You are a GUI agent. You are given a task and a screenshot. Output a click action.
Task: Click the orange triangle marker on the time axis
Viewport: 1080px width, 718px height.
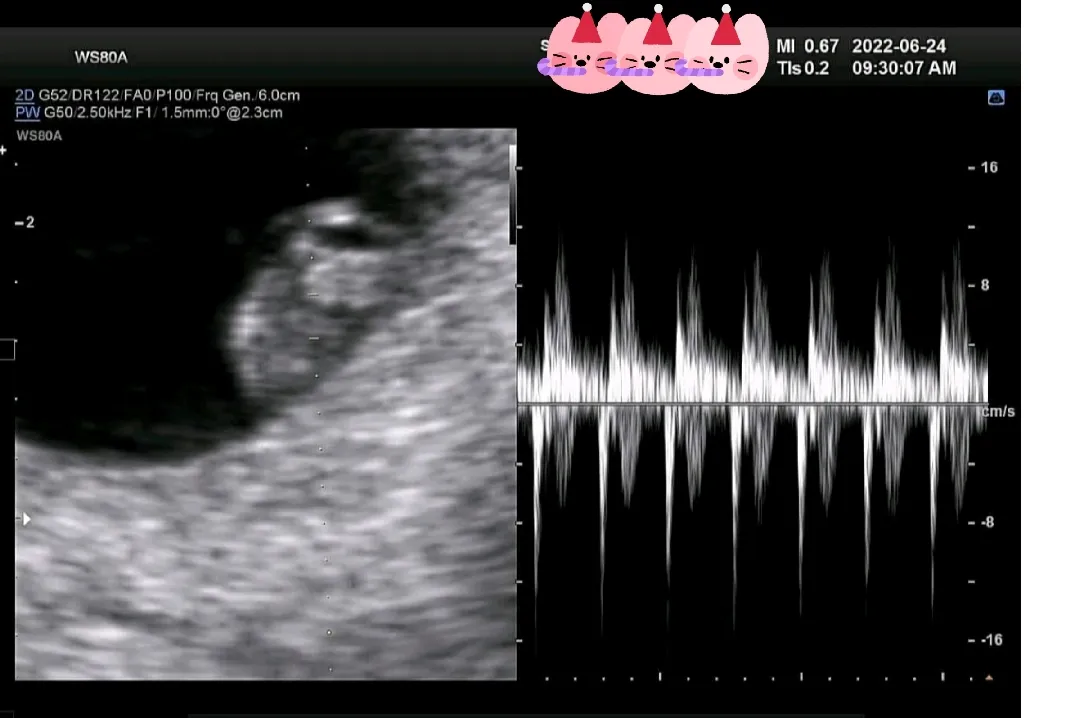[x=989, y=678]
